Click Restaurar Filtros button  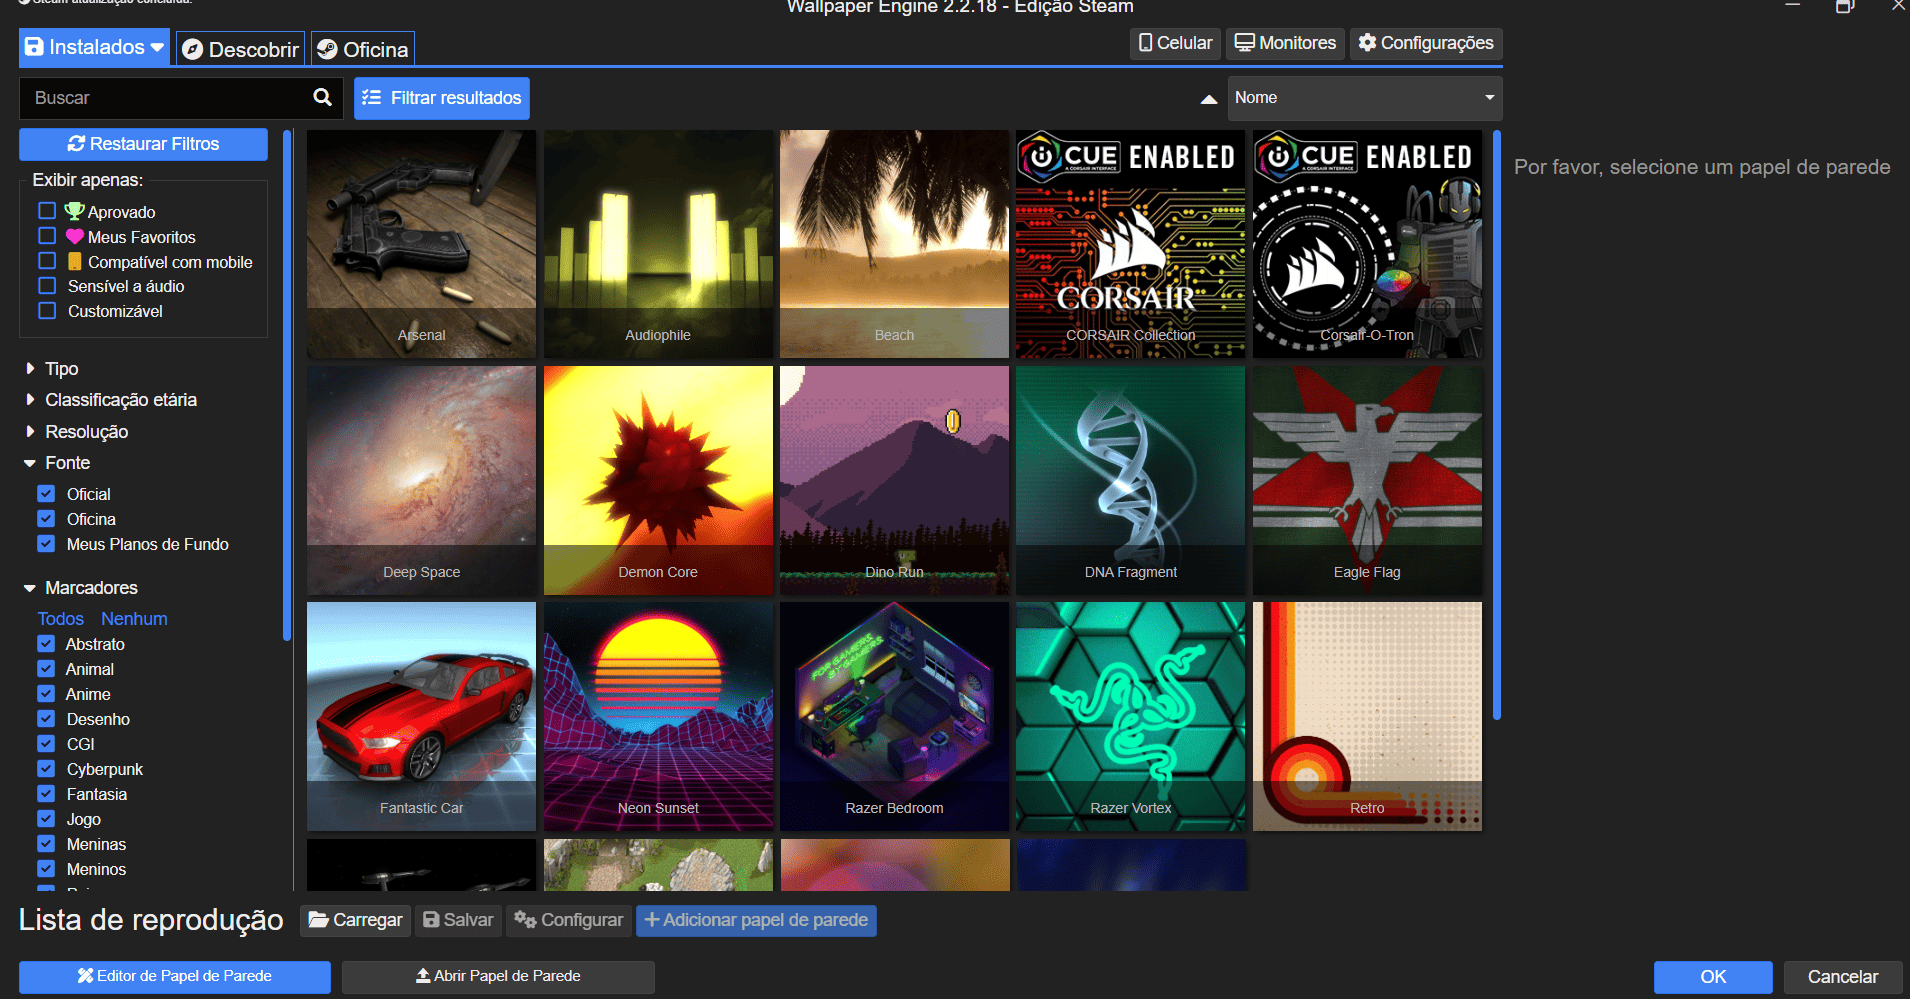coord(143,144)
